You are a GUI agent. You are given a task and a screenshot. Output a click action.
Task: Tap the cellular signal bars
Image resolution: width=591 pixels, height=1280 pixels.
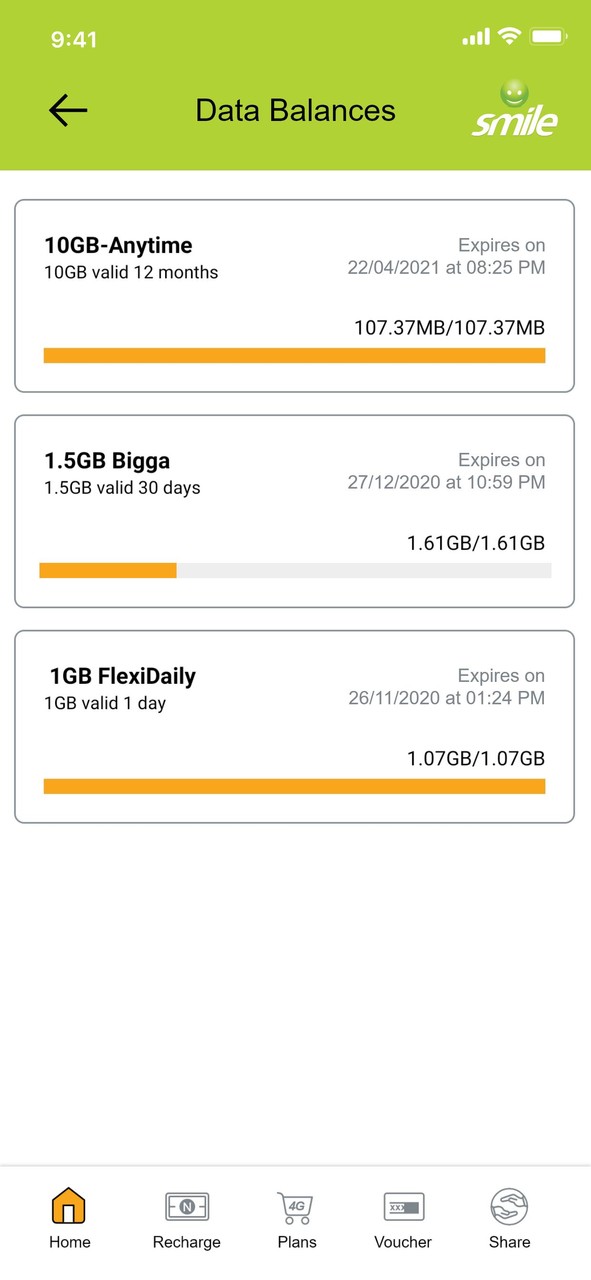pyautogui.click(x=476, y=37)
